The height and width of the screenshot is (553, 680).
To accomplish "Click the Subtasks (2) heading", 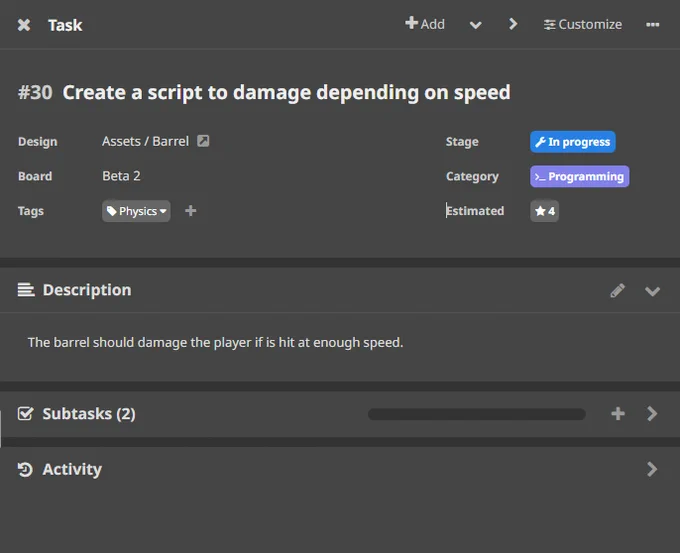I will [89, 414].
